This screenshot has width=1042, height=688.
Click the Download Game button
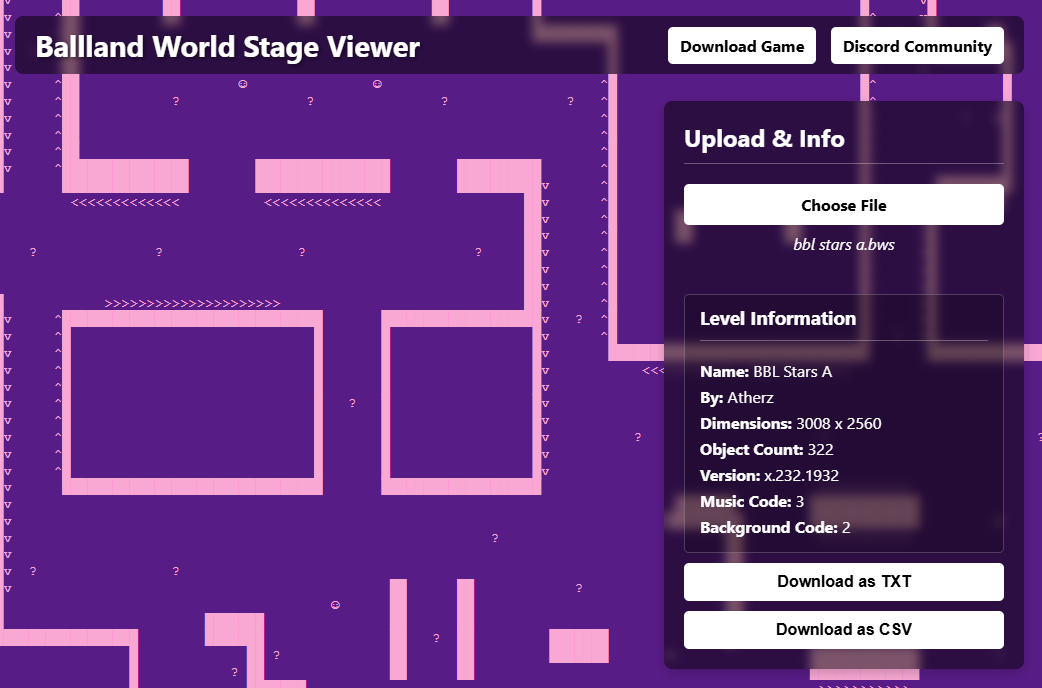742,46
